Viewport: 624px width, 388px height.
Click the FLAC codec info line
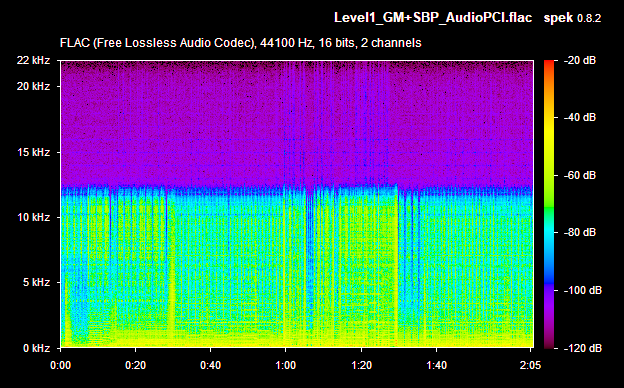coord(240,43)
